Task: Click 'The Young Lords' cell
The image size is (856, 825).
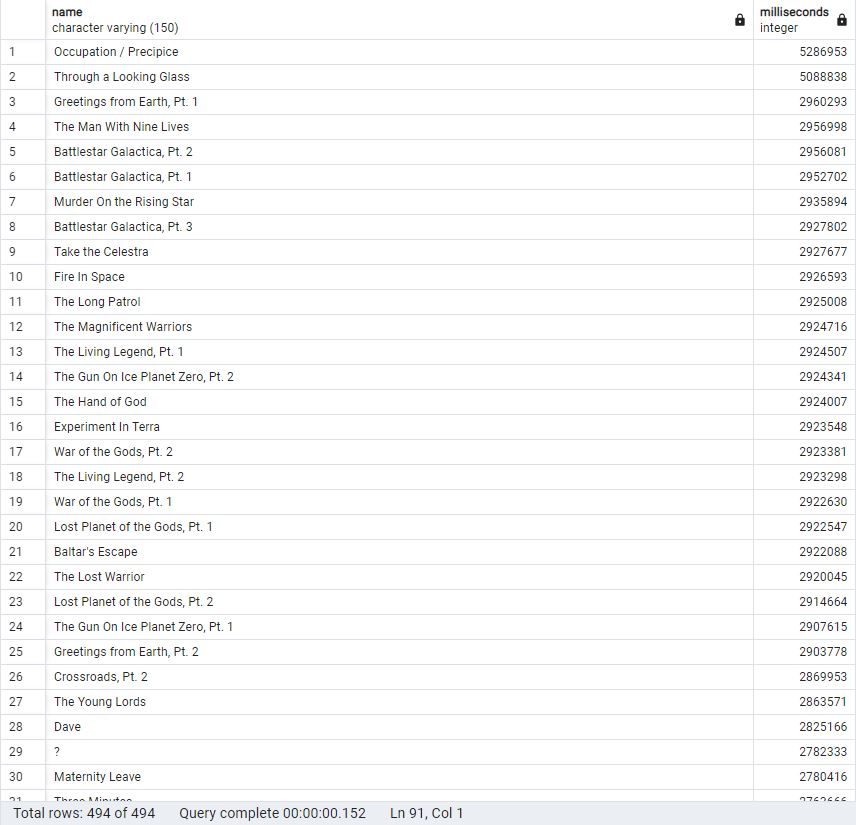Action: tap(400, 702)
